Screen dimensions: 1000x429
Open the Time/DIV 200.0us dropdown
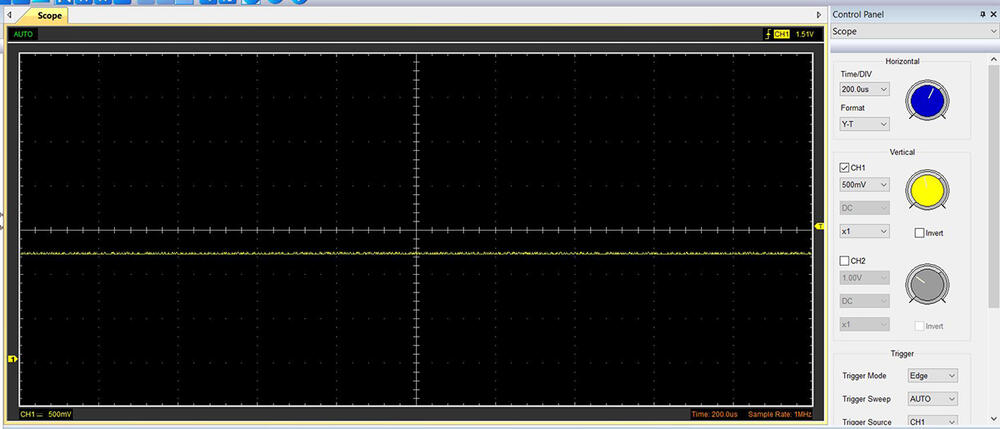(864, 90)
